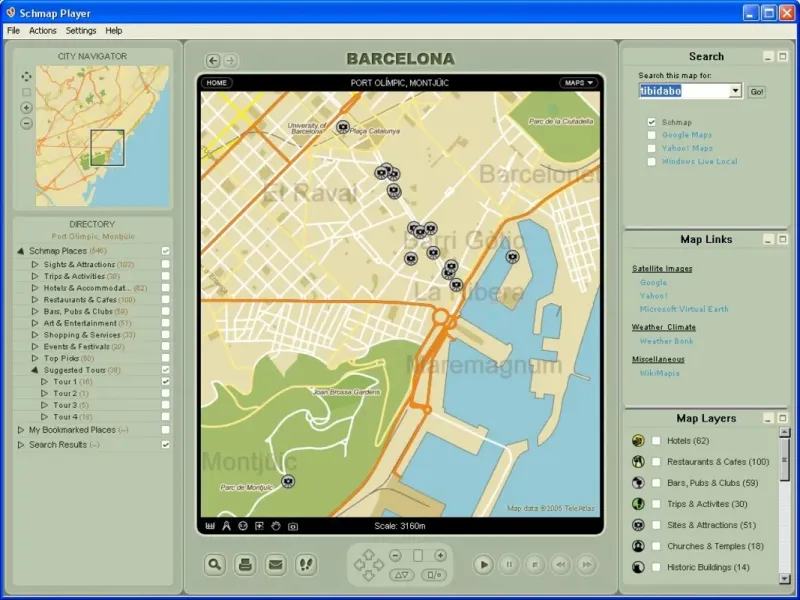Screen dimensions: 800x600
Task: Click the map forward arrow button
Action: click(230, 61)
